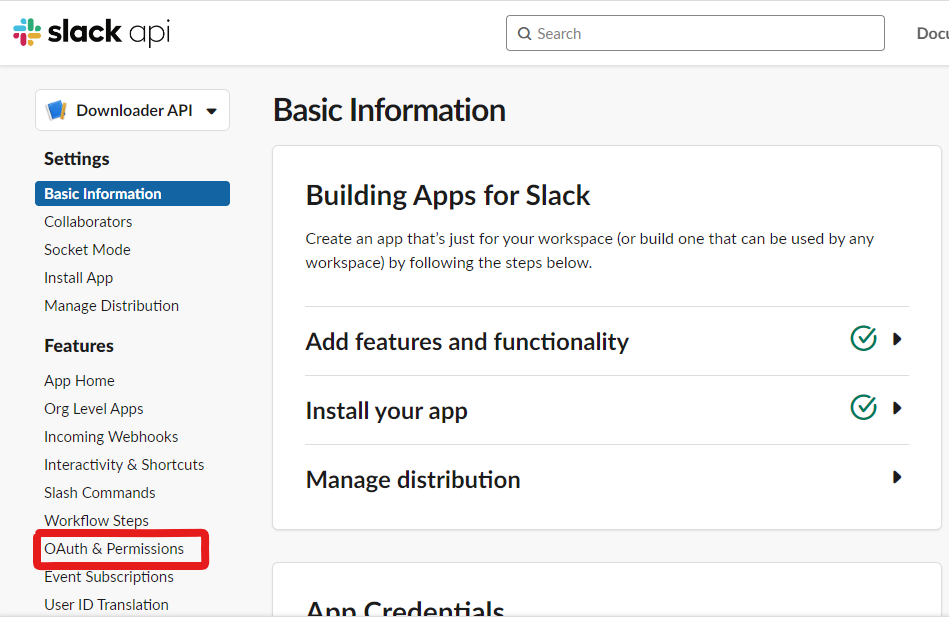Viewport: 949px width, 617px height.
Task: Expand the Install your app section
Action: (x=897, y=408)
